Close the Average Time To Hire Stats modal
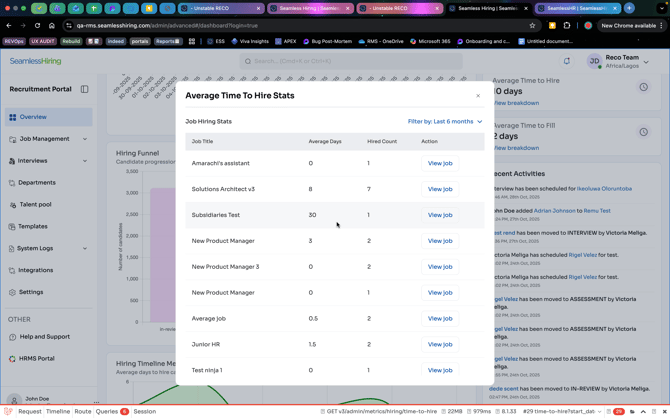This screenshot has width=670, height=418. point(478,96)
